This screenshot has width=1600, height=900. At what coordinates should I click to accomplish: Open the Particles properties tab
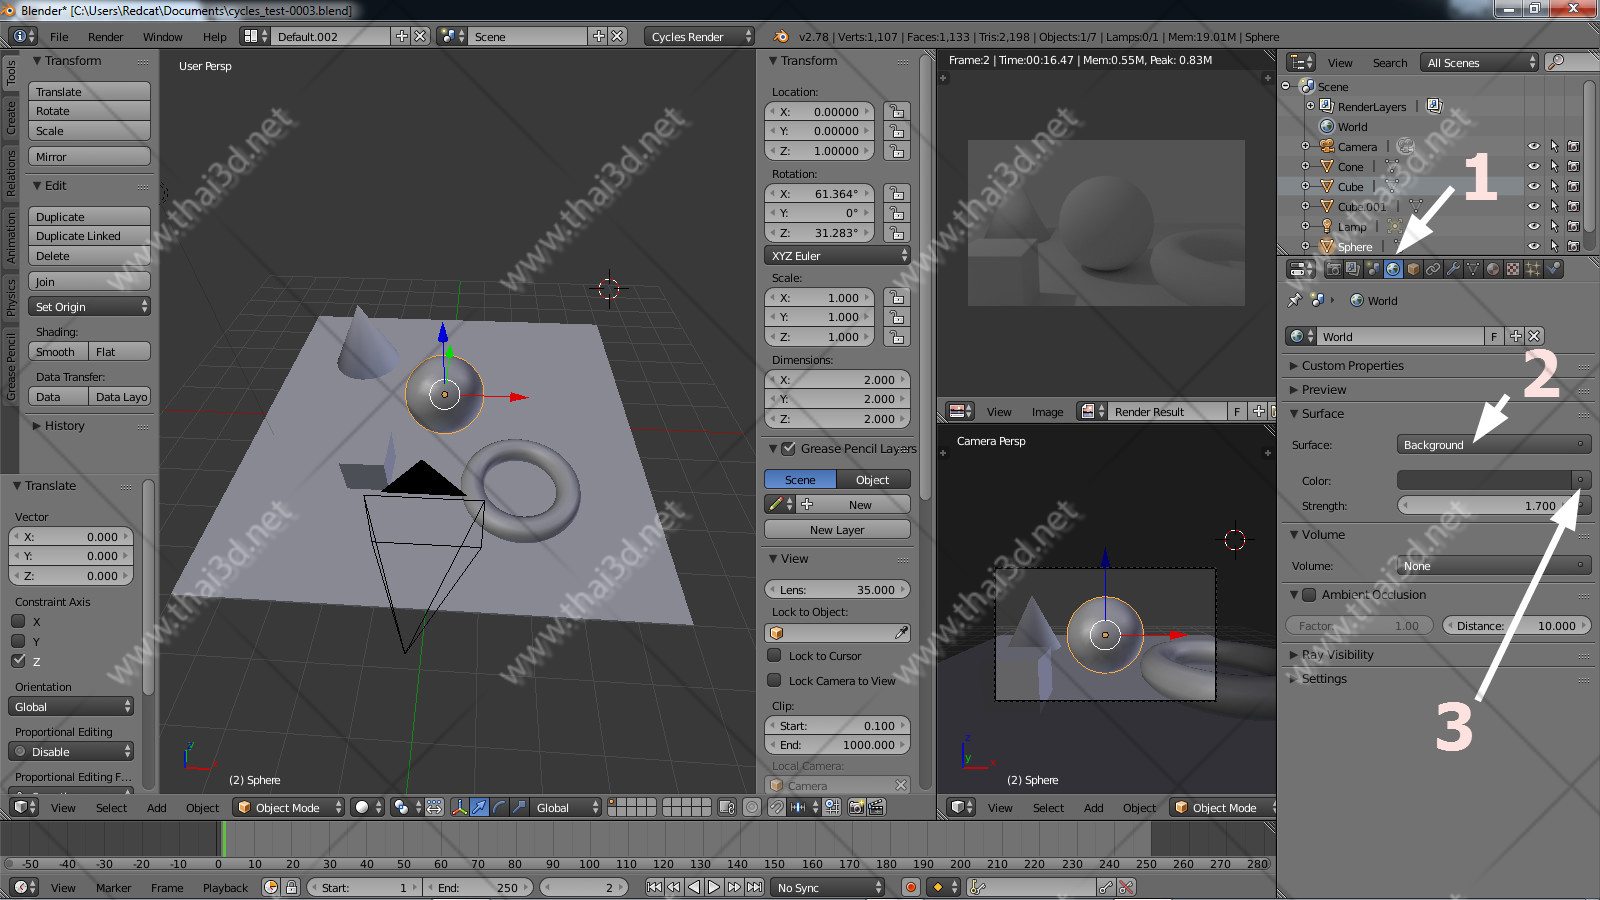coord(1533,269)
